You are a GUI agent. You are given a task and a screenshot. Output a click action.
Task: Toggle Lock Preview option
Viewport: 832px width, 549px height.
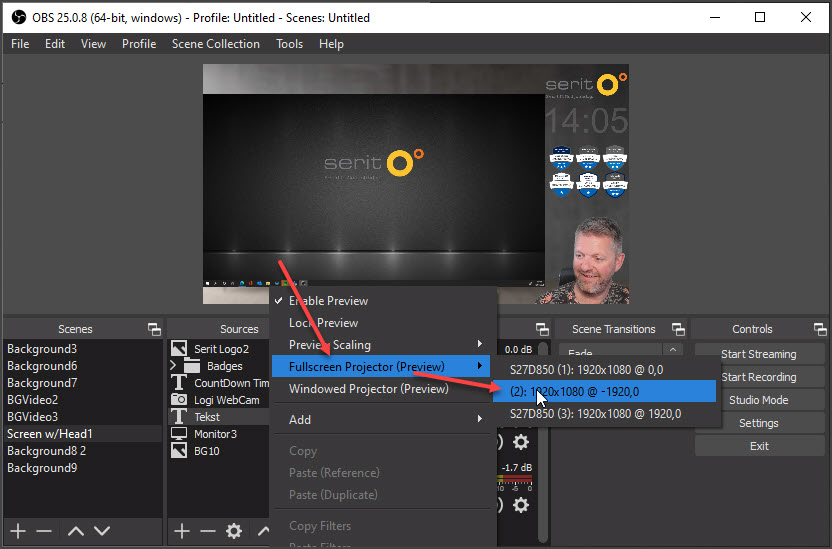[380, 323]
